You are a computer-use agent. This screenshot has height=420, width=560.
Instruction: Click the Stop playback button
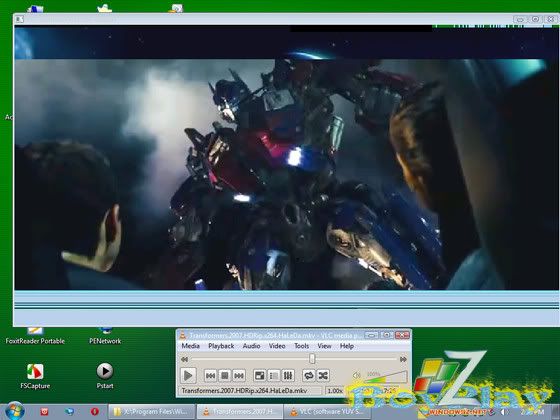225,375
